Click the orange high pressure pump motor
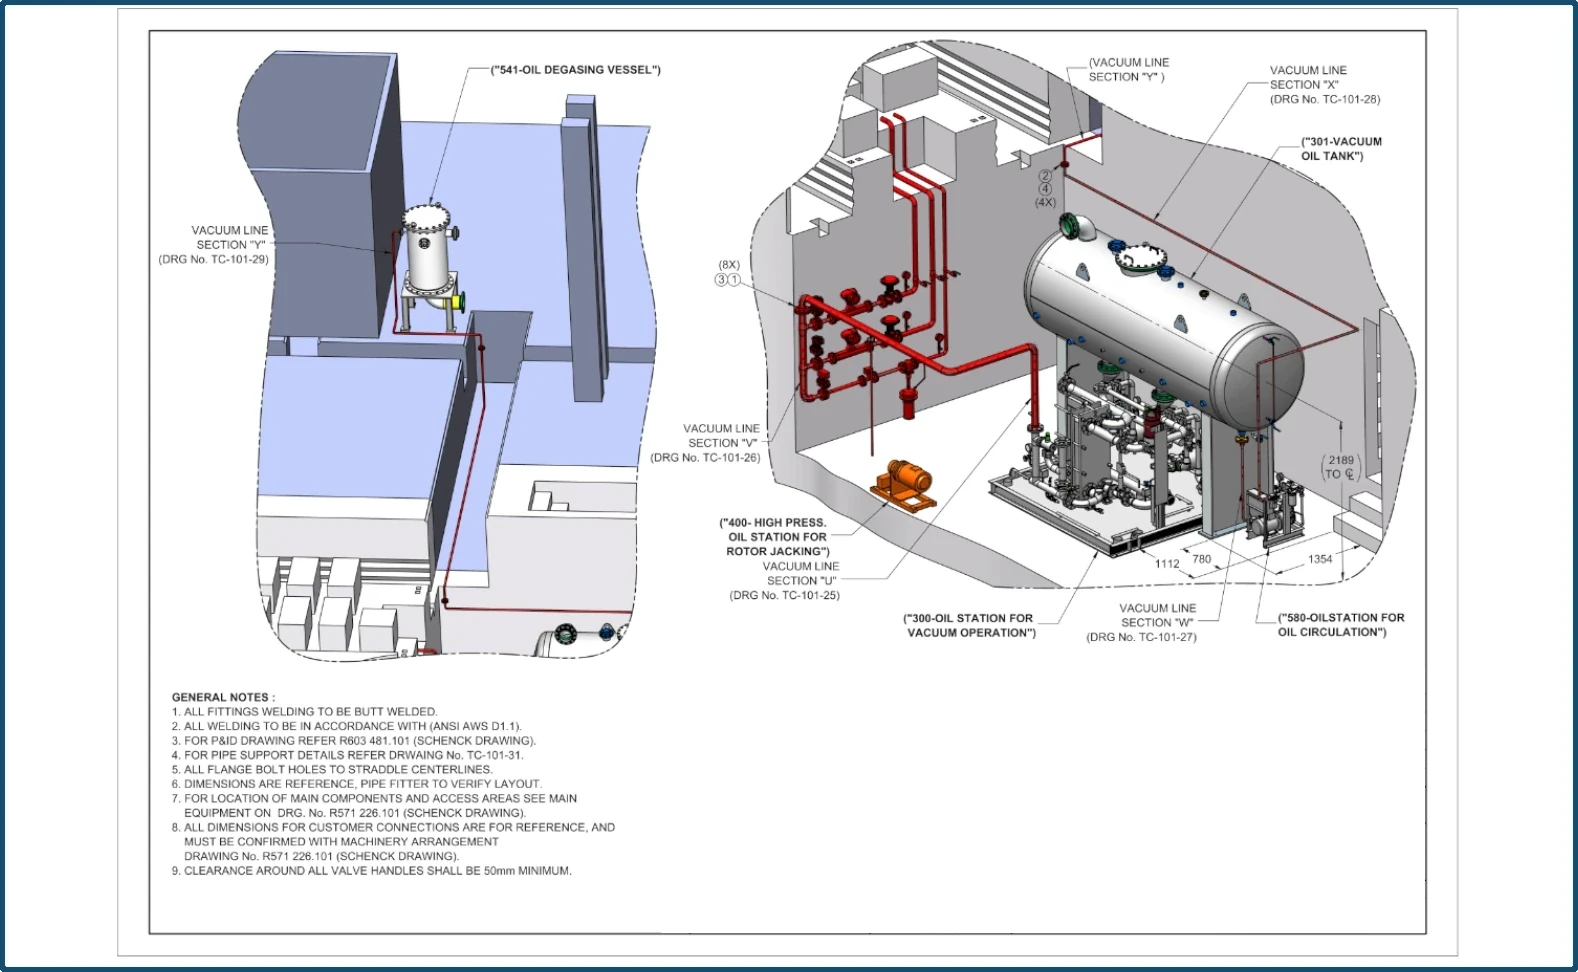The image size is (1578, 972). click(x=904, y=484)
